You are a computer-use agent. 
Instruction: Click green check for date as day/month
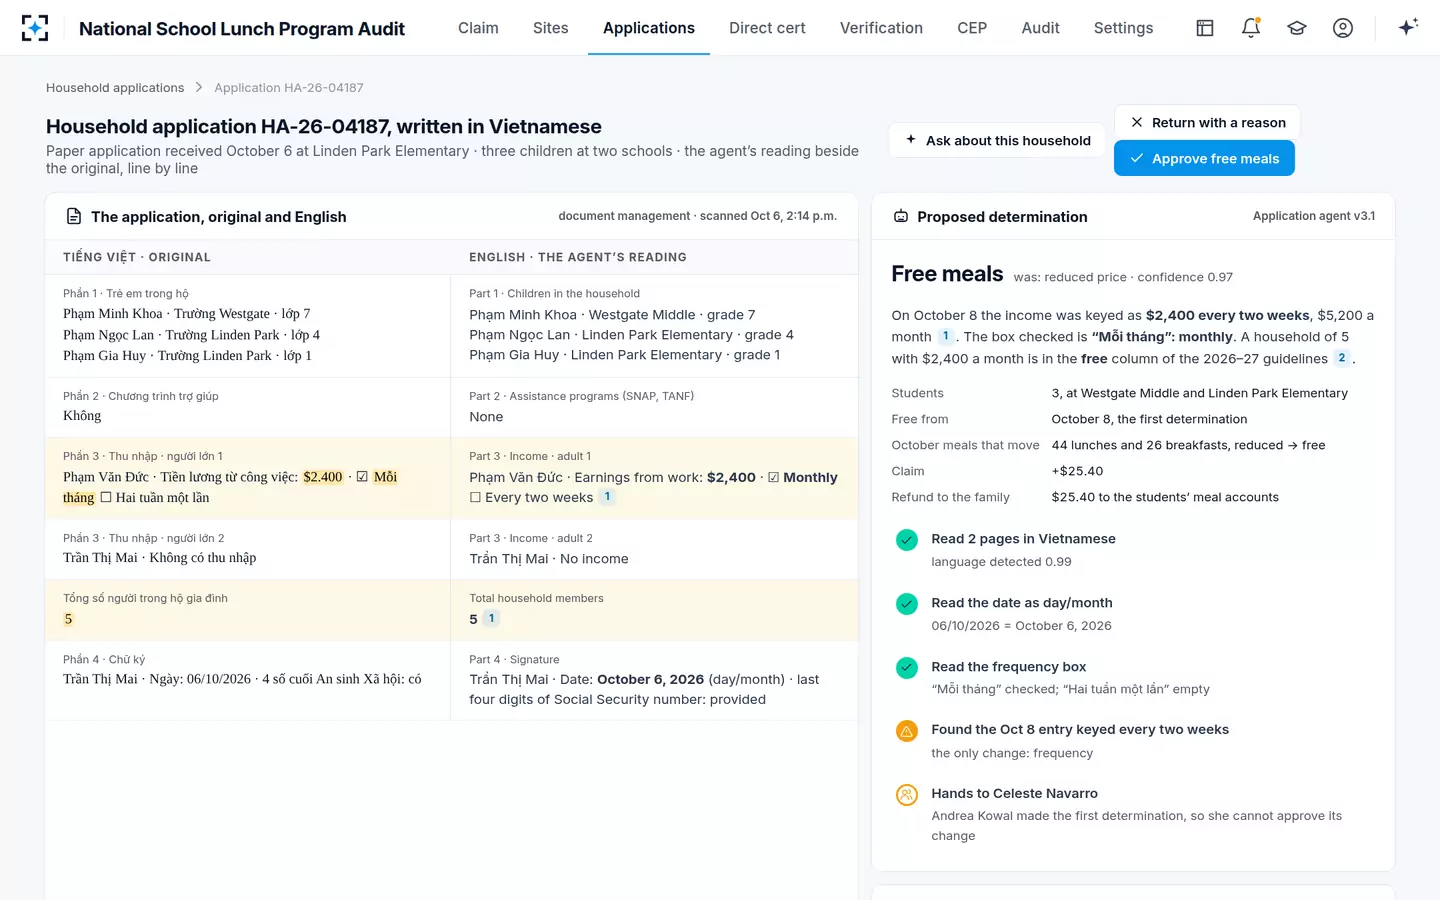click(x=907, y=604)
